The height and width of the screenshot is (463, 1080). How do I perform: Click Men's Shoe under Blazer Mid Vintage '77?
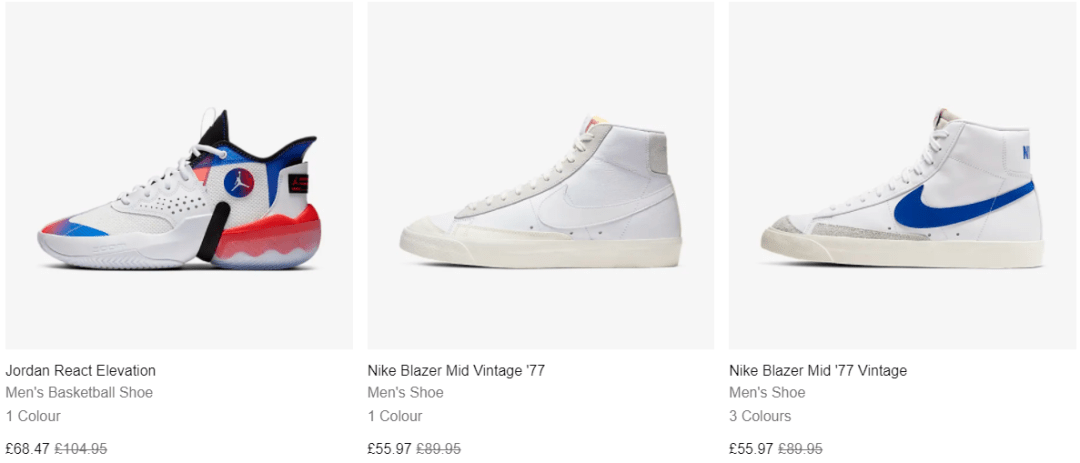tap(406, 393)
